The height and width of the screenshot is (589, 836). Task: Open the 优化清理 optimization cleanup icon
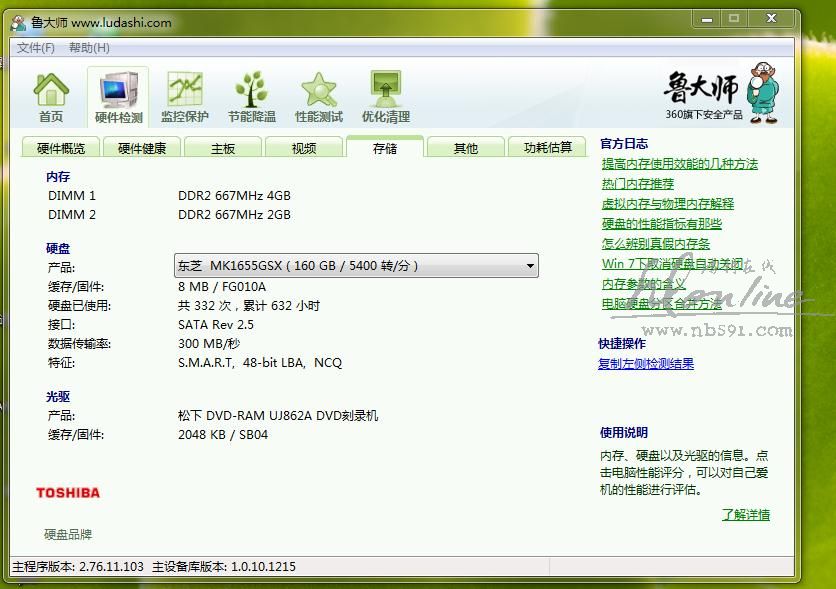coord(386,97)
